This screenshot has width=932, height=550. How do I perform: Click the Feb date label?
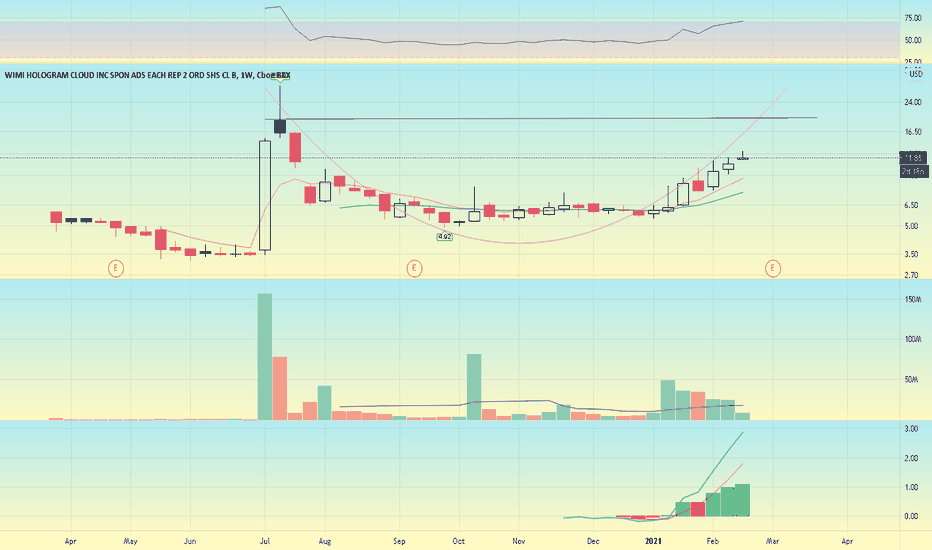(x=712, y=541)
